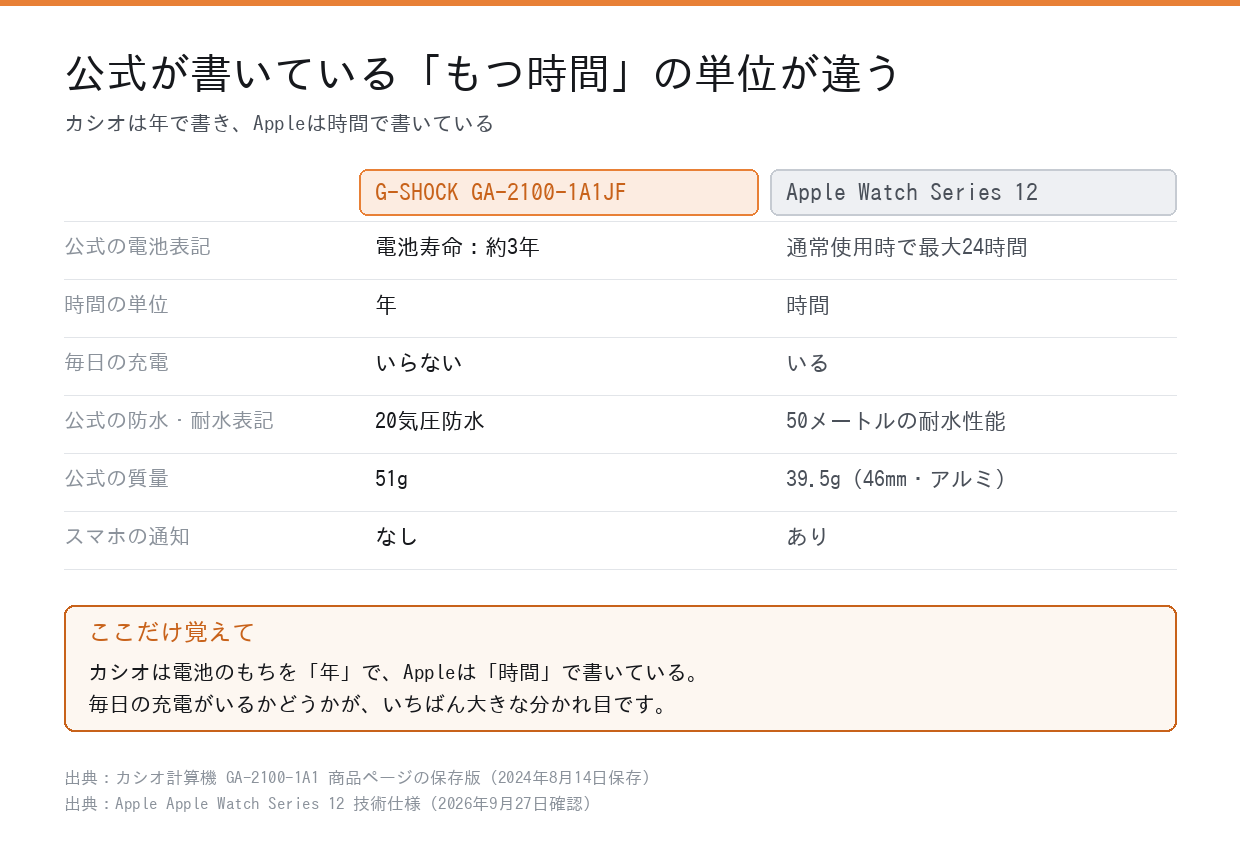
Task: Click the cell 時間 in Apple Watch column
Action: coord(808,305)
